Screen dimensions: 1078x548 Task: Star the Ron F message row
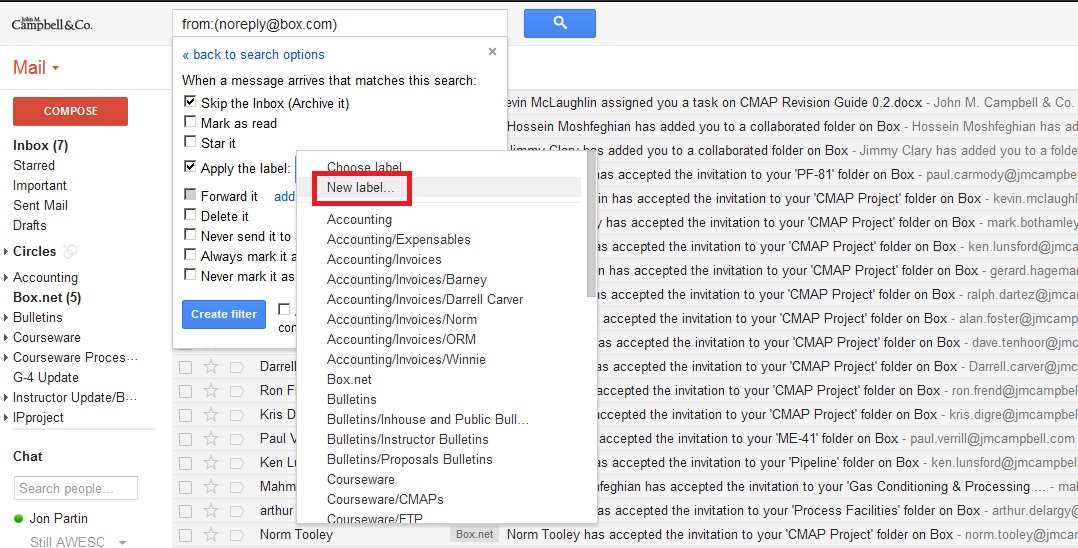[211, 391]
